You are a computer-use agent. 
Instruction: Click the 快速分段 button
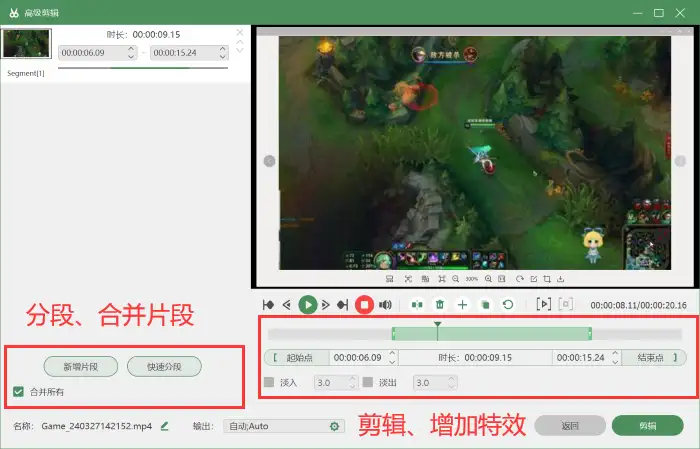pyautogui.click(x=164, y=367)
